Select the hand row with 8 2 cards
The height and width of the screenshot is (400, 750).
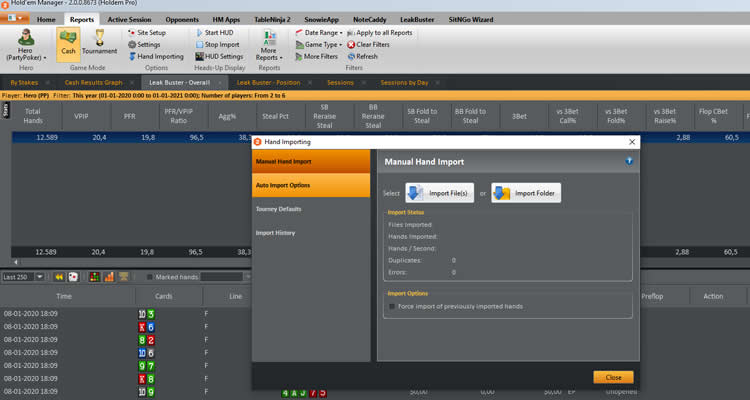click(x=125, y=340)
